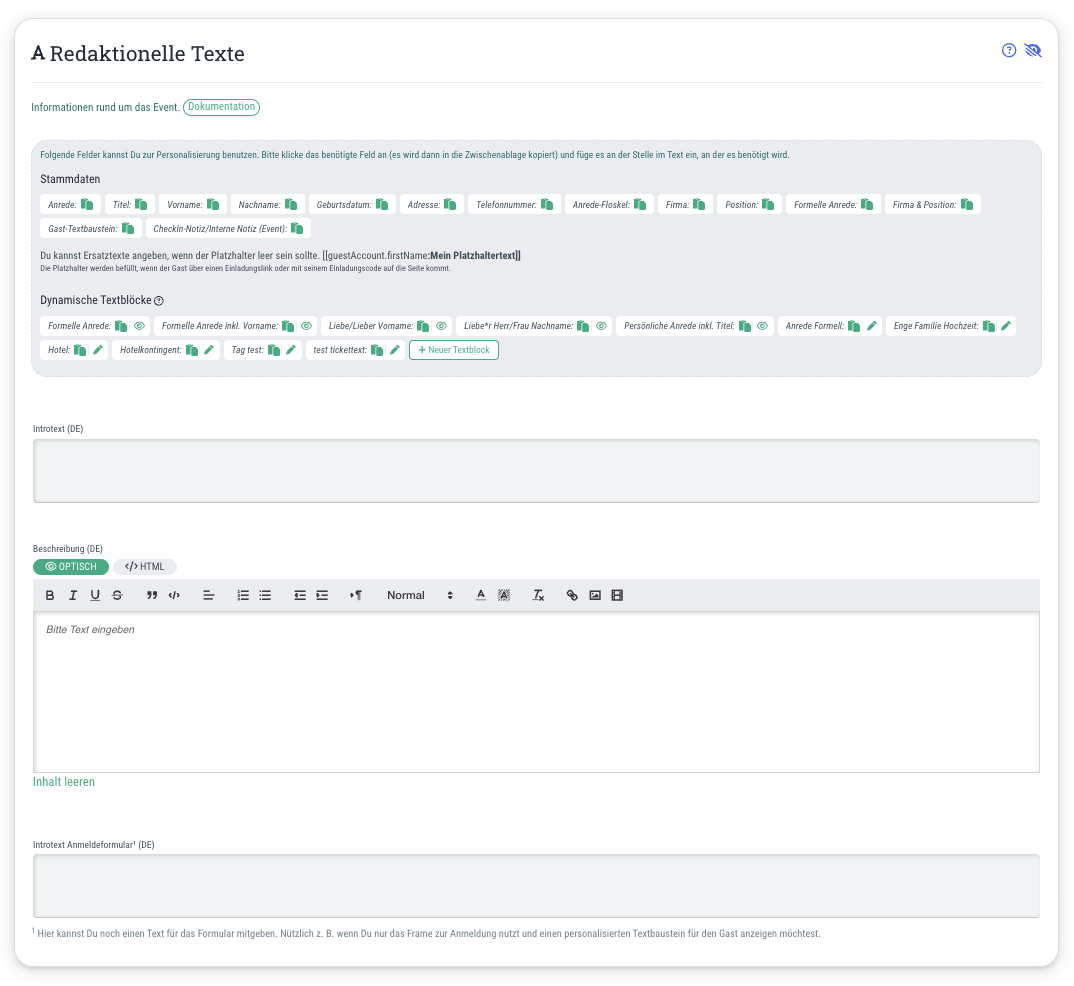1074x986 pixels.
Task: Insert a code block
Action: point(174,595)
